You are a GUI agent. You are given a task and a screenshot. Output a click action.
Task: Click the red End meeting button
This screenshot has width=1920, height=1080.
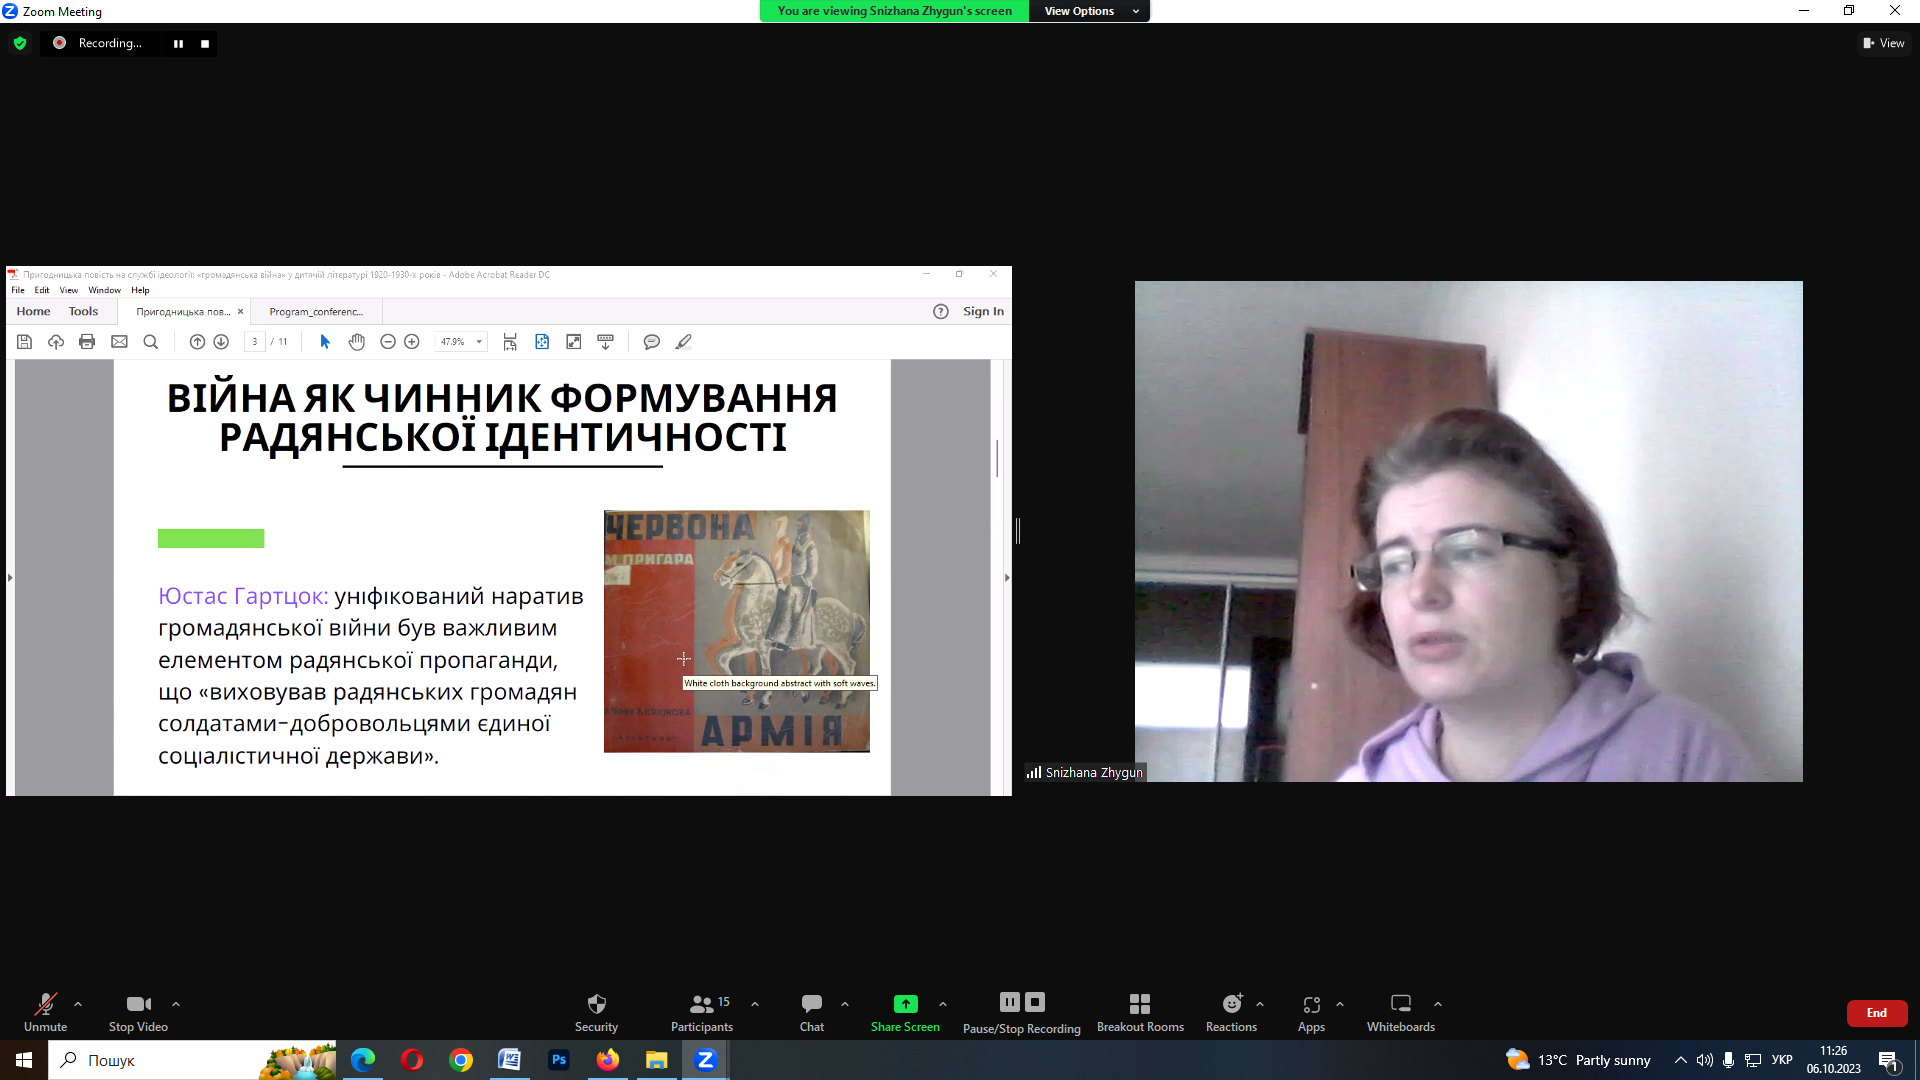click(1876, 1013)
